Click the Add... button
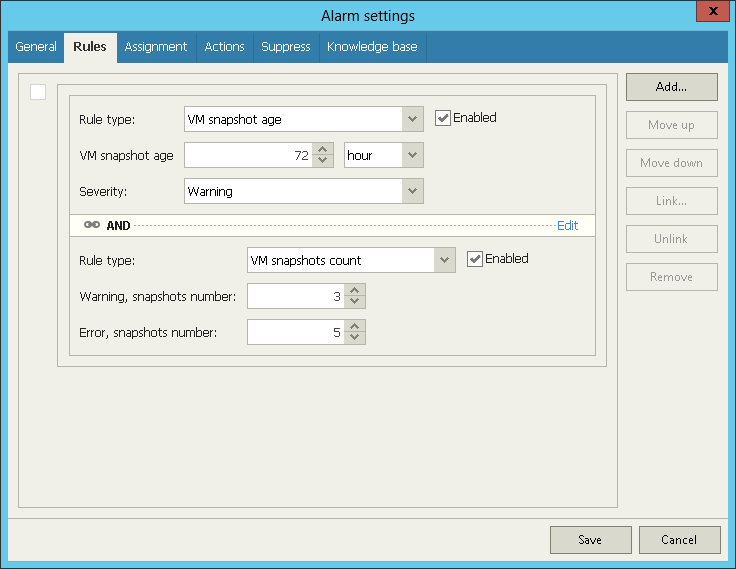 [672, 87]
